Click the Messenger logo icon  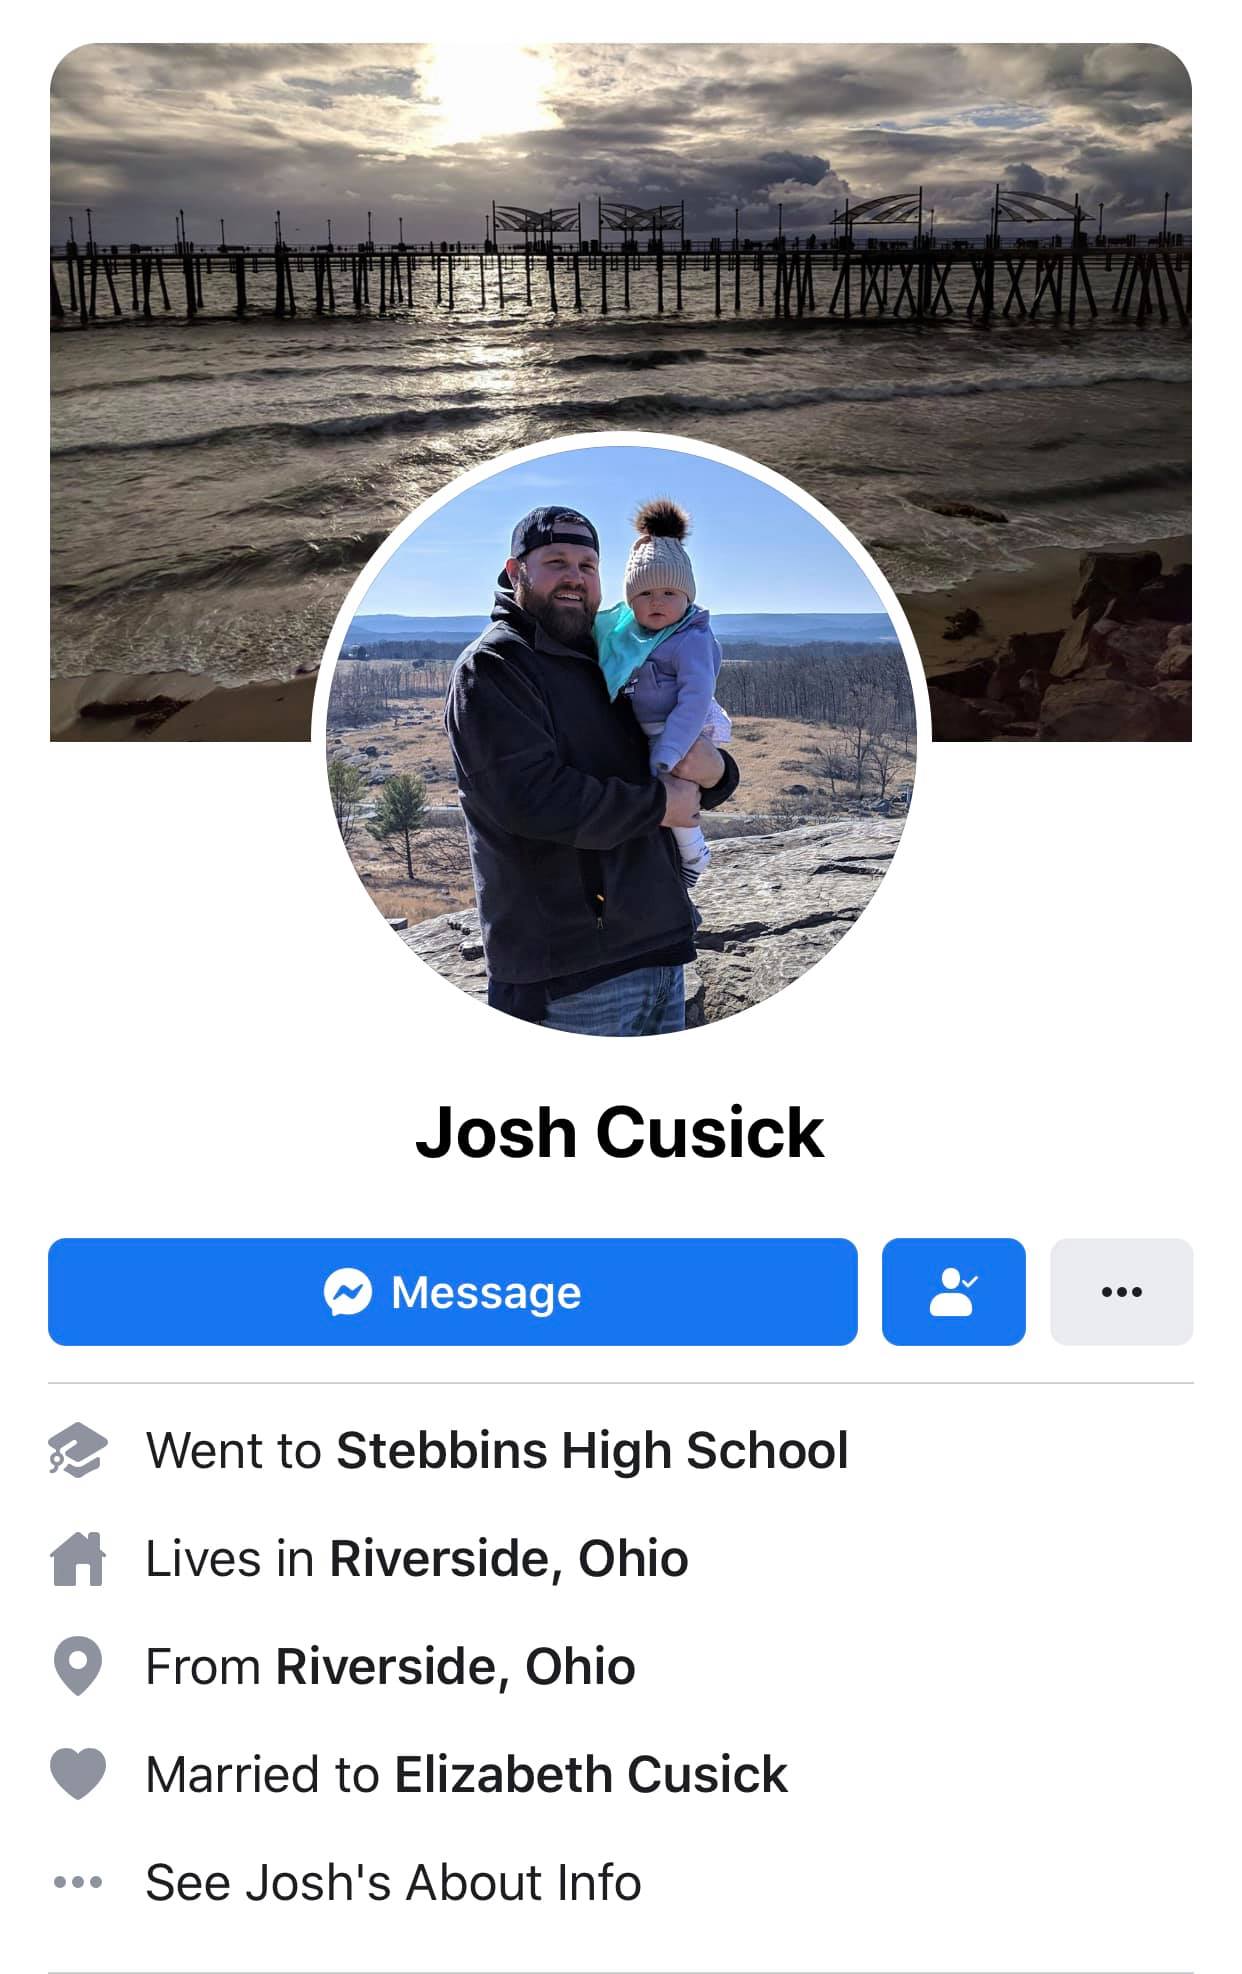click(x=348, y=1292)
